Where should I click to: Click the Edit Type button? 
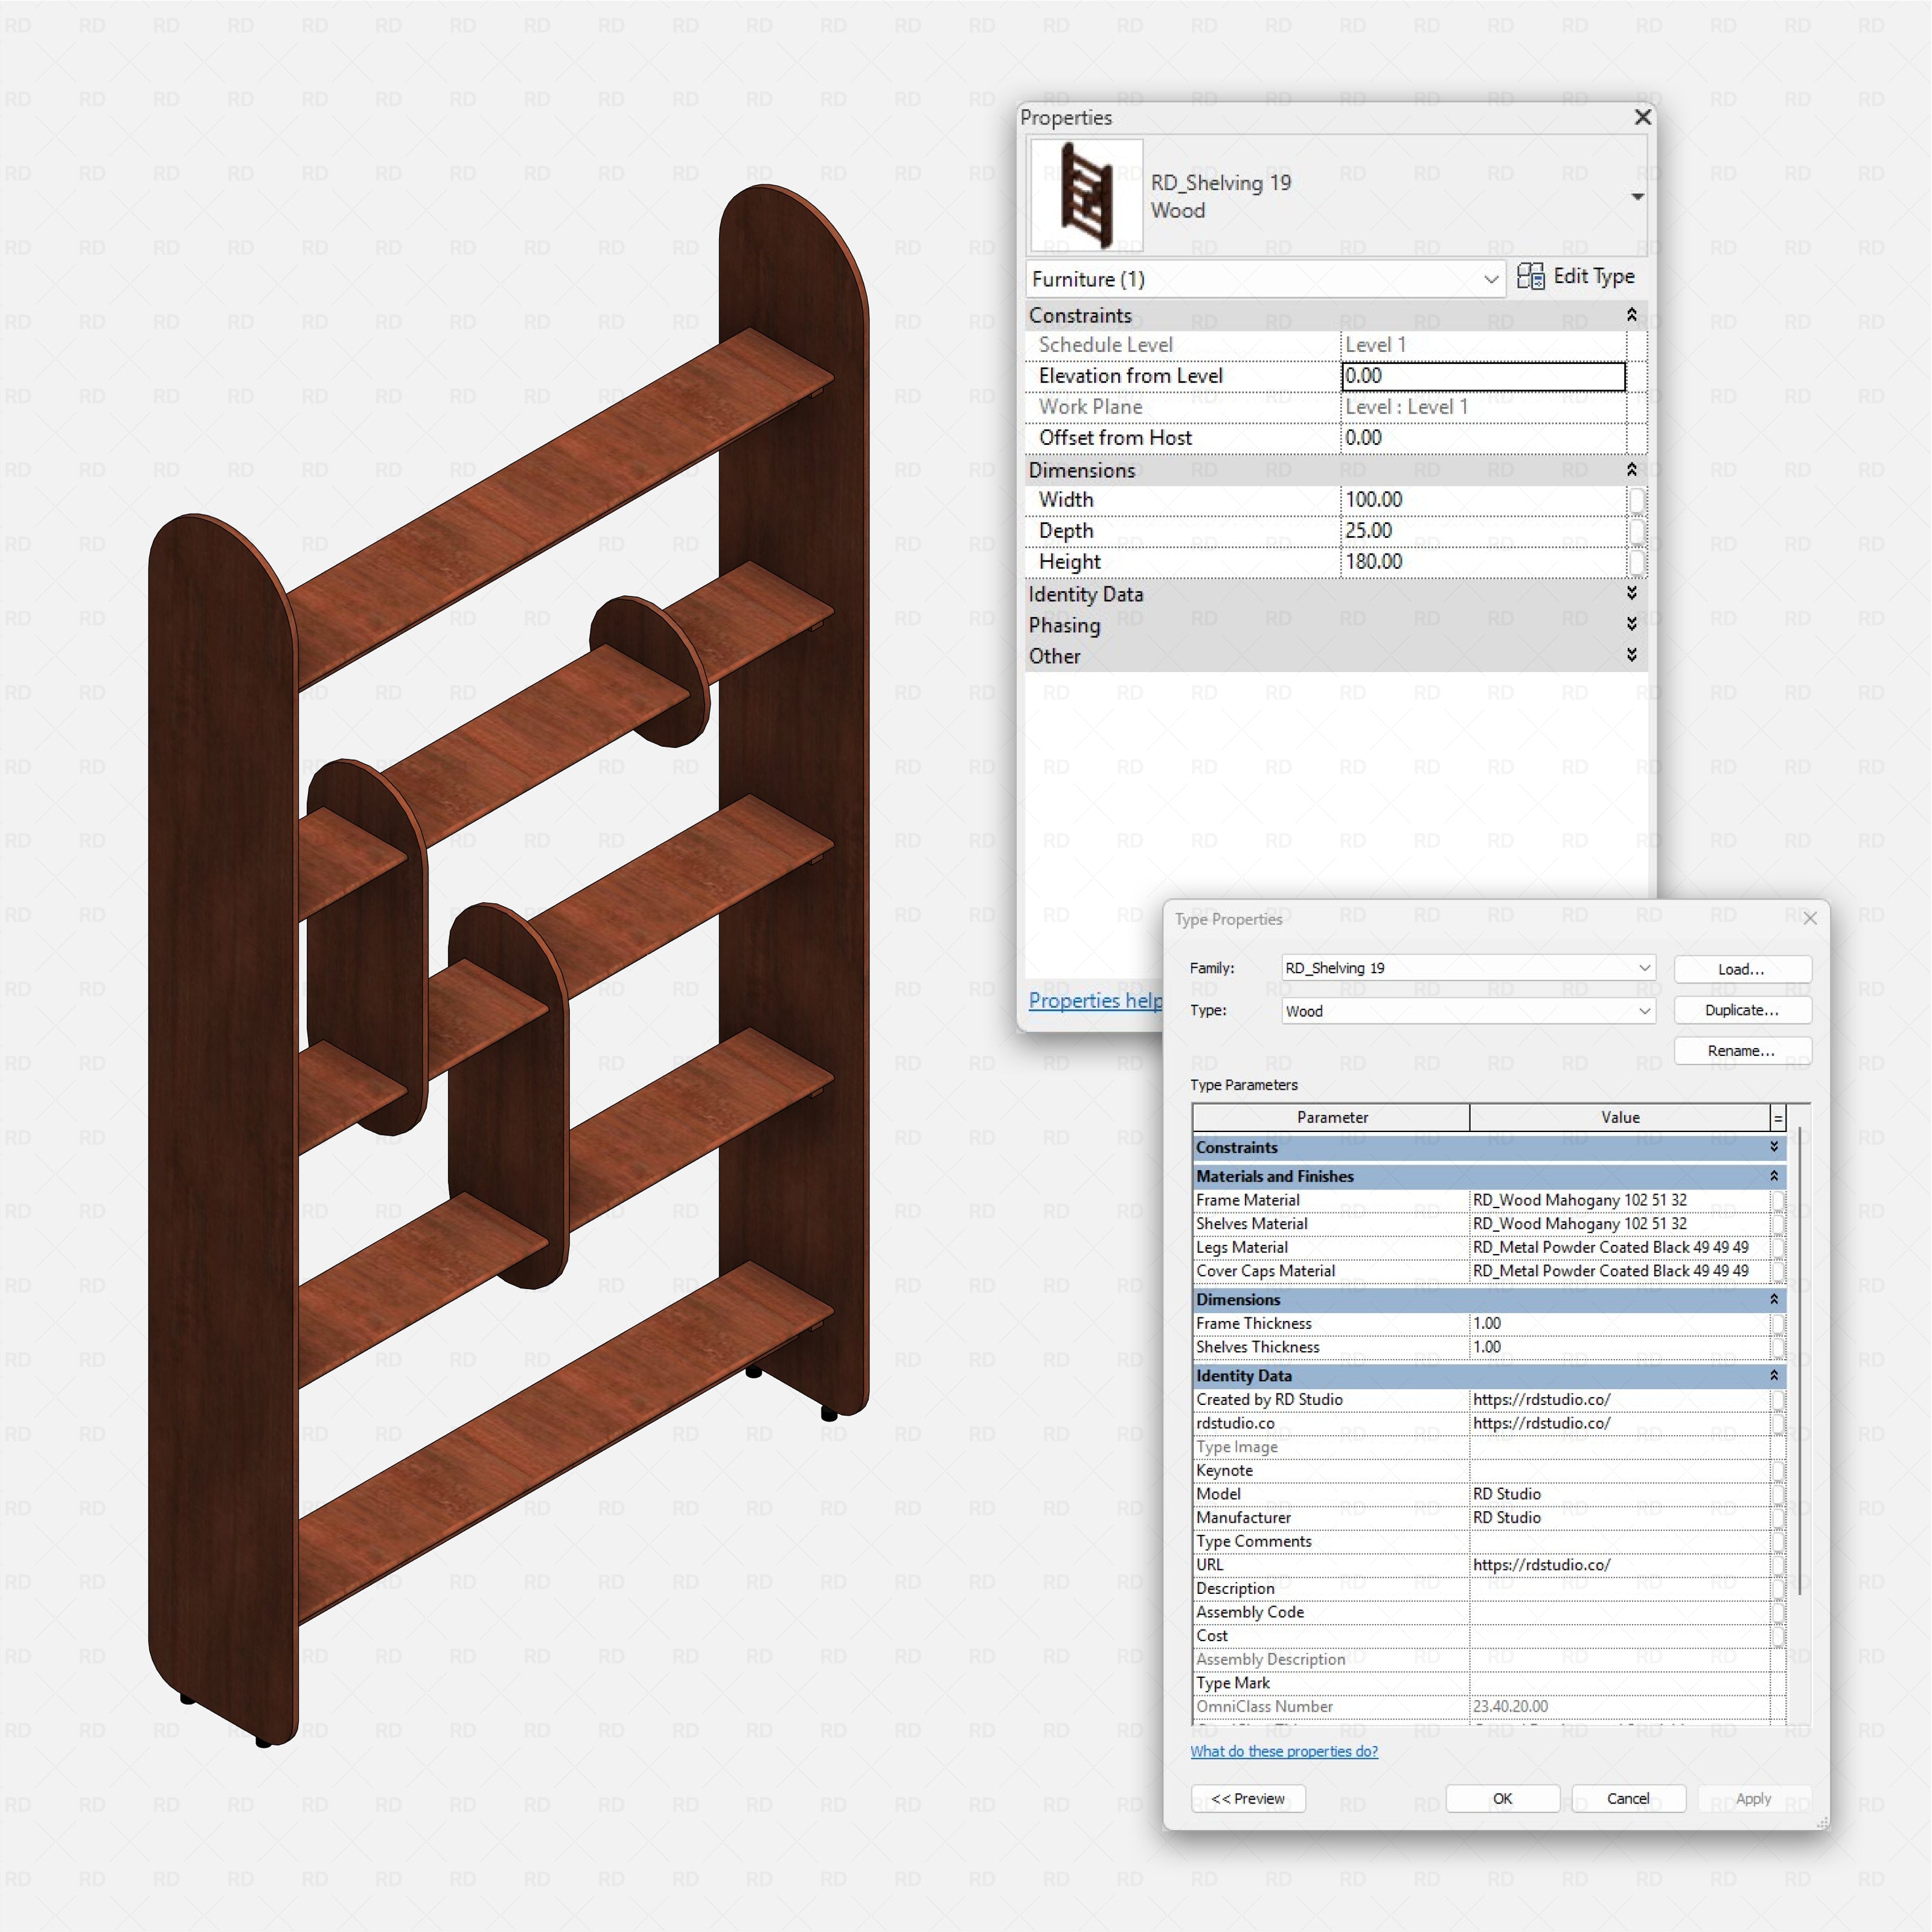(1576, 277)
